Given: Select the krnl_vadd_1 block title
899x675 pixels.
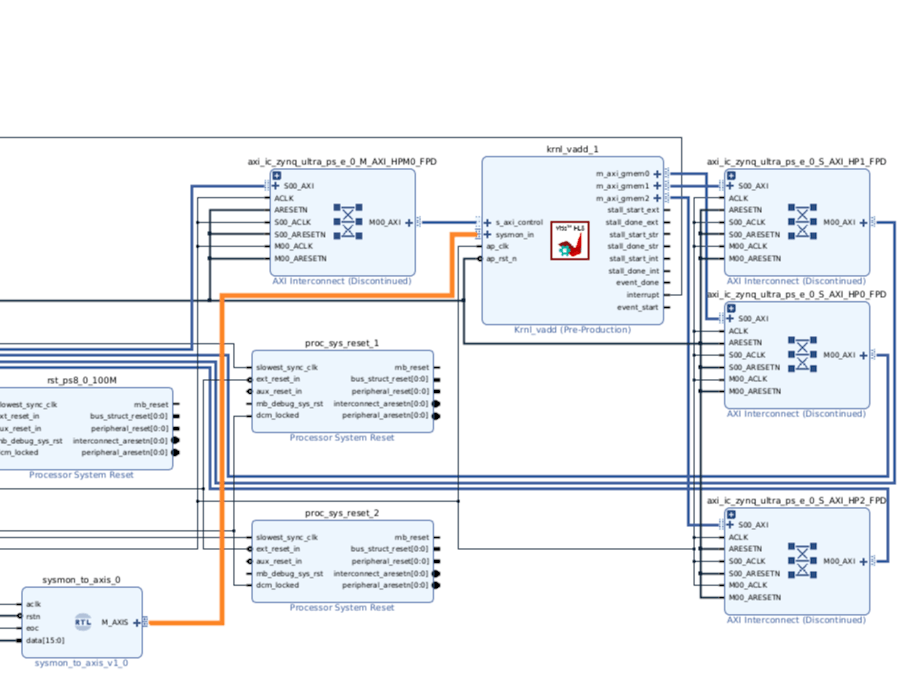Looking at the screenshot, I should [x=572, y=149].
